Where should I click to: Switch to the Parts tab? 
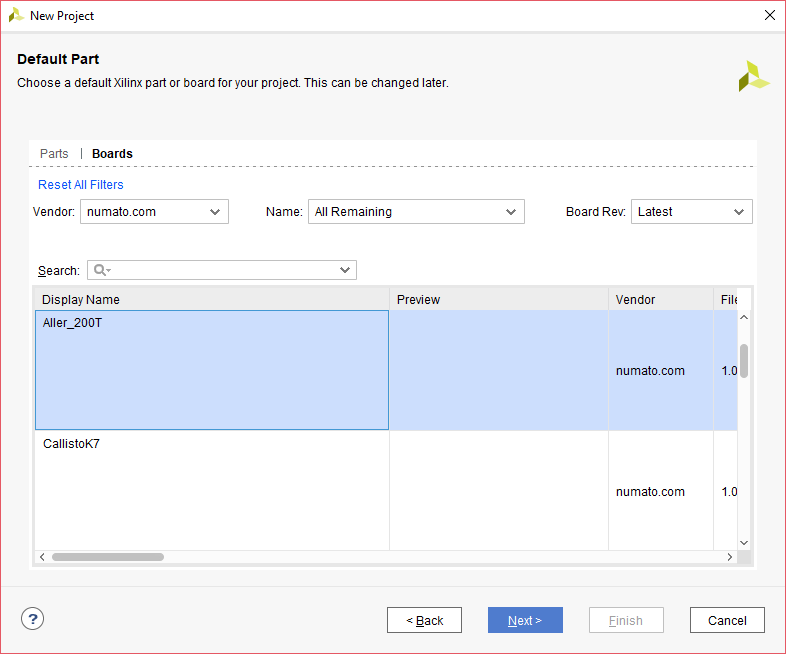point(54,154)
